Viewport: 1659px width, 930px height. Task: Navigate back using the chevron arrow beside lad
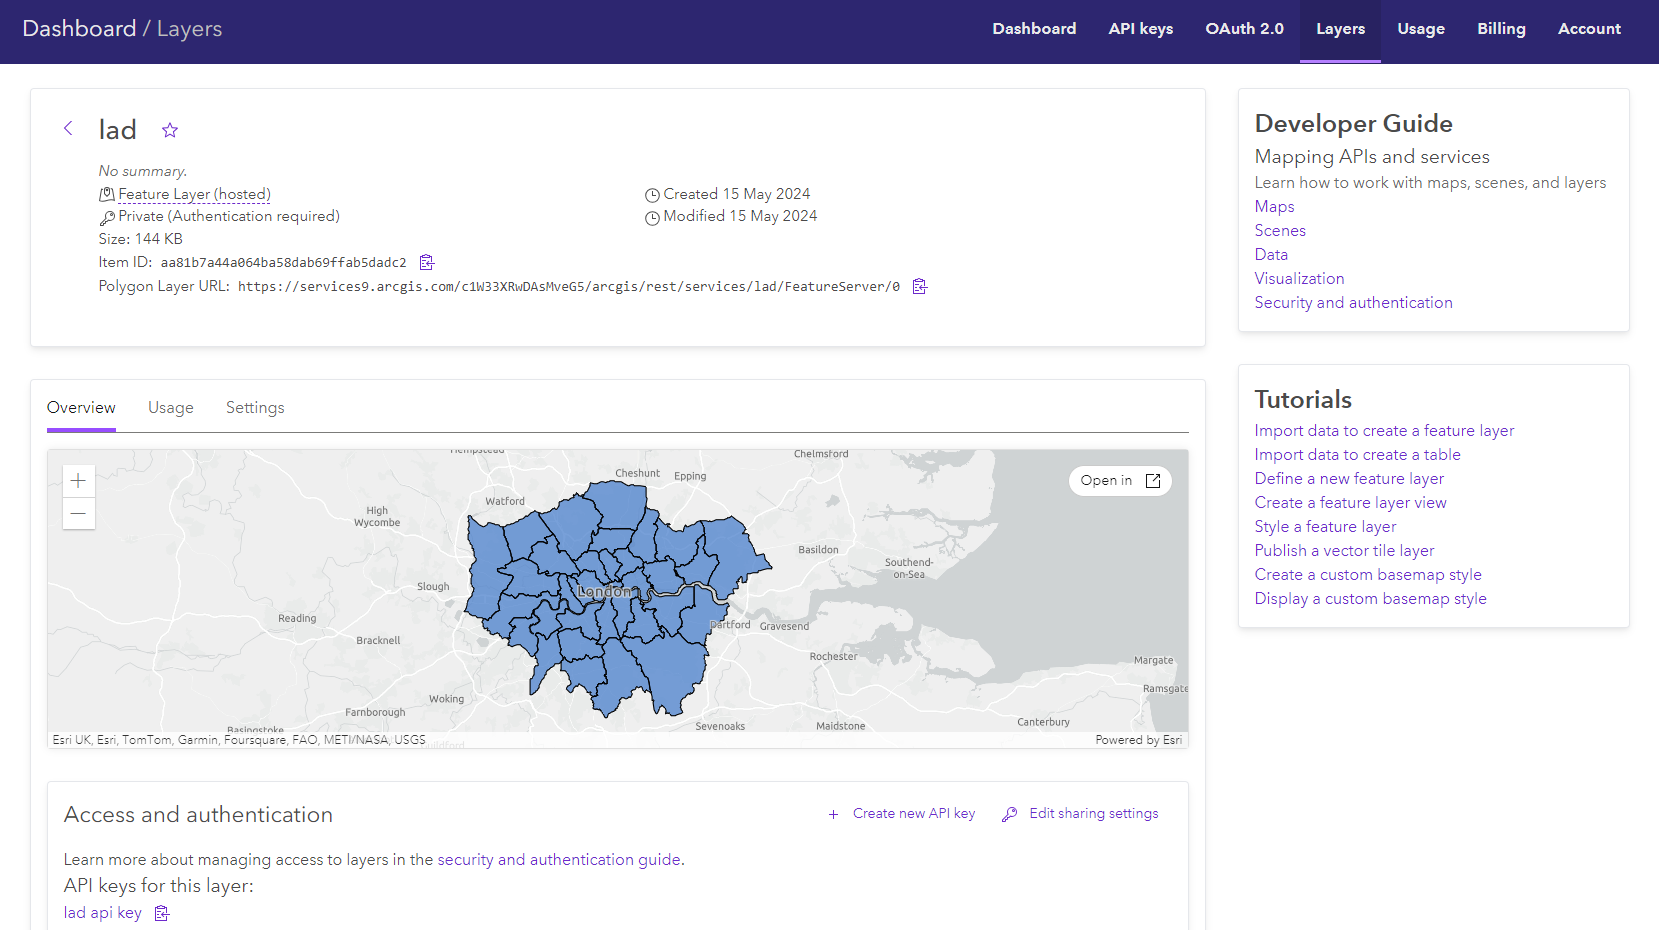click(x=68, y=128)
